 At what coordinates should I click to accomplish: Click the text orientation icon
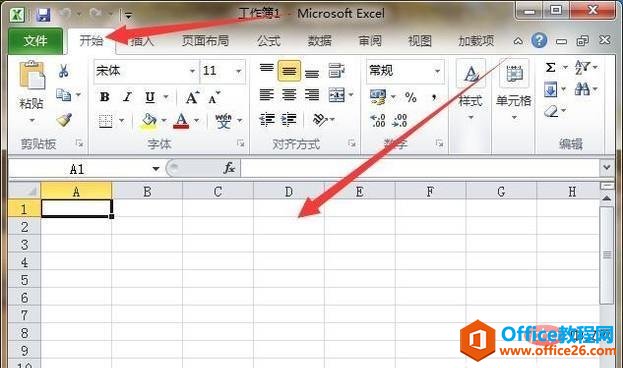320,119
